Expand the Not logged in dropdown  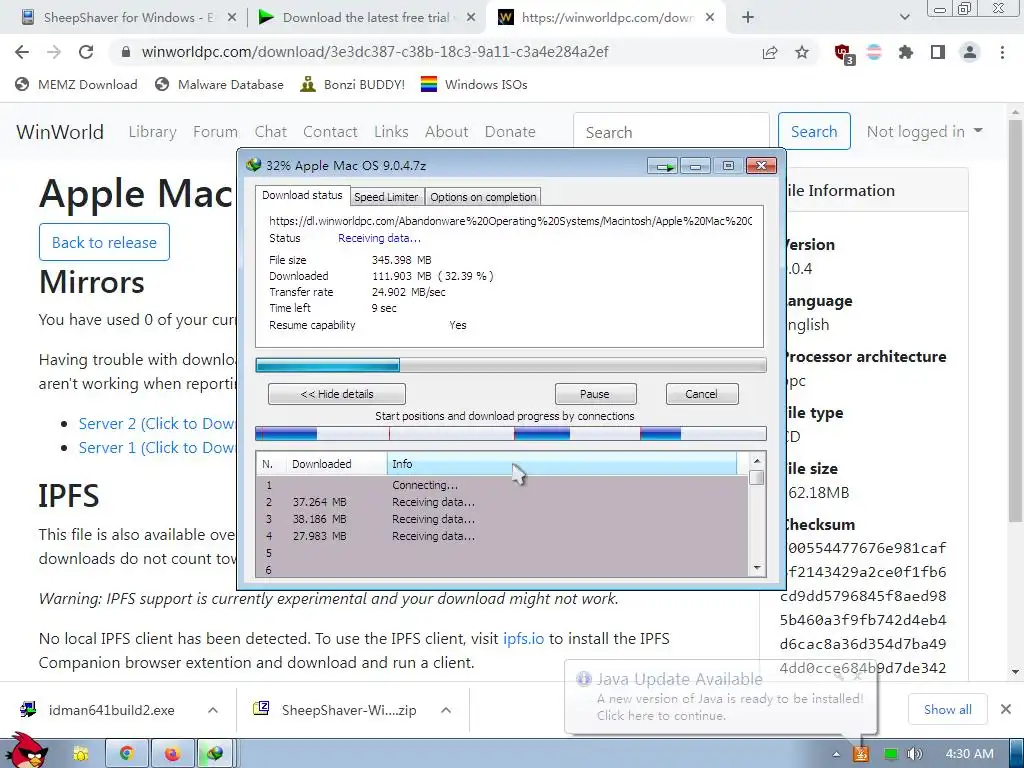(x=925, y=131)
